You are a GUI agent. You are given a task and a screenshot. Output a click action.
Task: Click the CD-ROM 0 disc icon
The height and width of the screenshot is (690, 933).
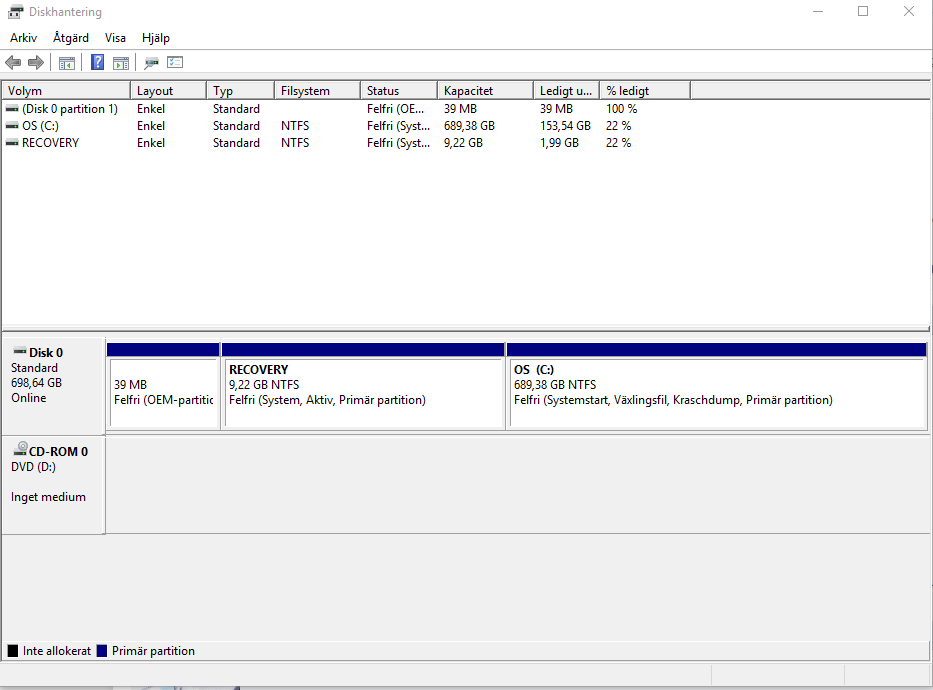point(21,448)
